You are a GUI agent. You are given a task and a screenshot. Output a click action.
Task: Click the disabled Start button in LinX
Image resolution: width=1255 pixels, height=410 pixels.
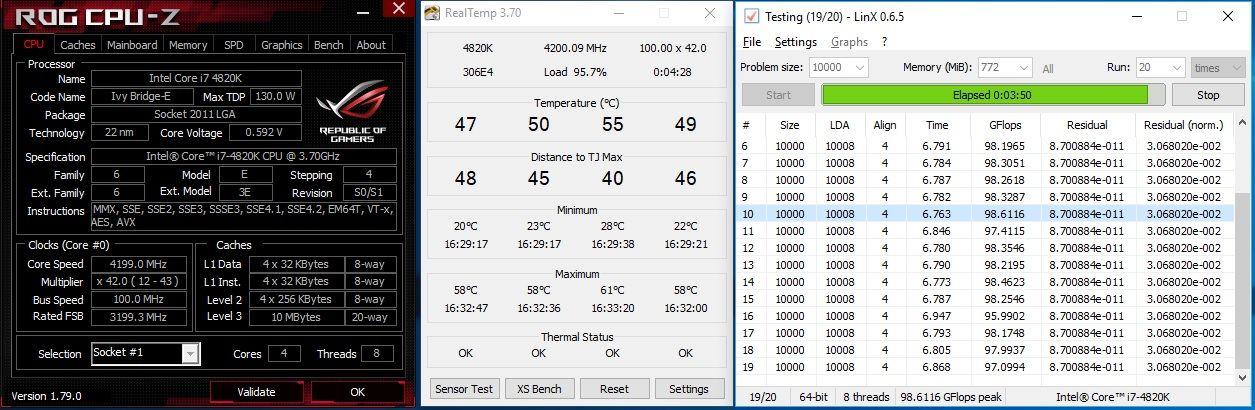click(x=778, y=95)
